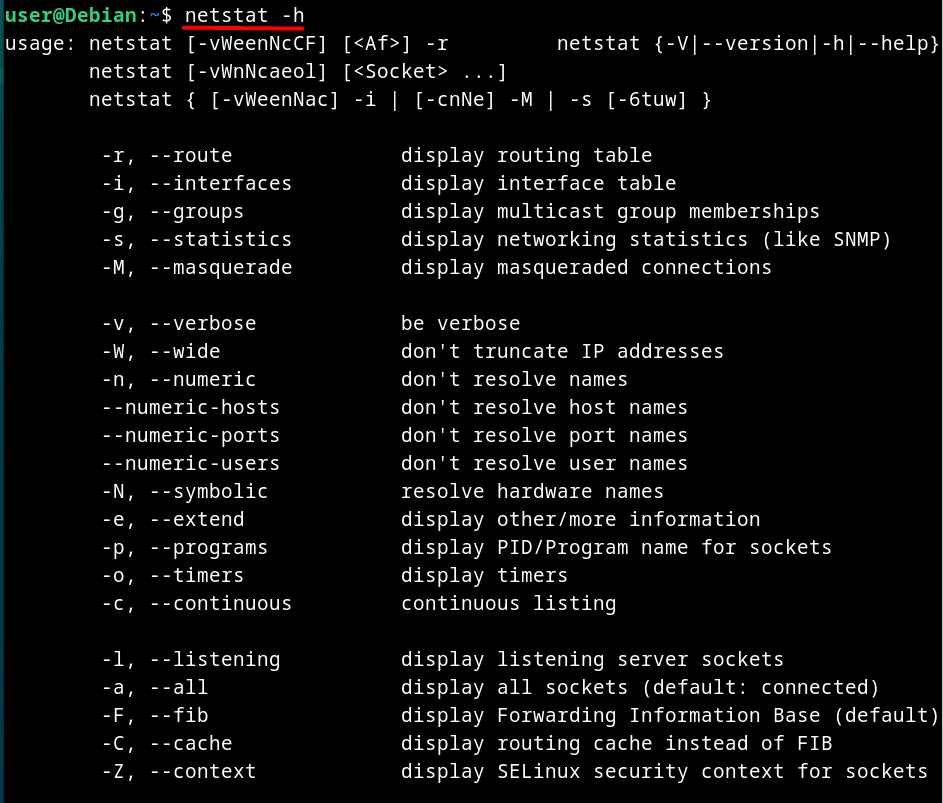Select the --verbose option flag
This screenshot has height=803, width=943.
coord(203,324)
